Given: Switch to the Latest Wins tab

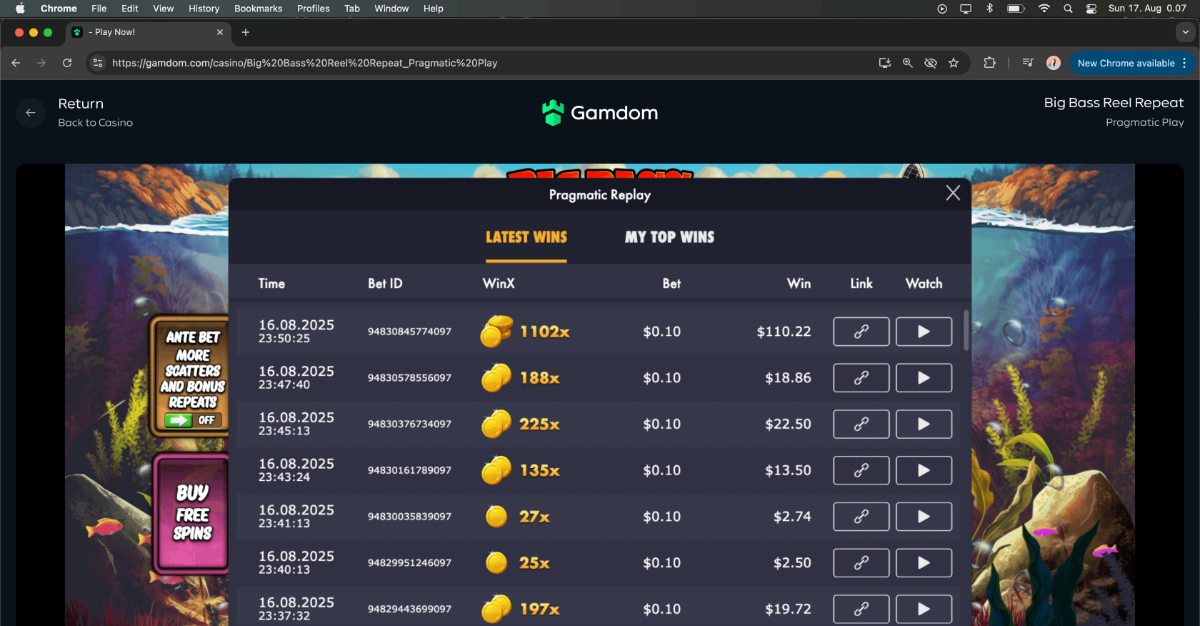Looking at the screenshot, I should tap(526, 237).
